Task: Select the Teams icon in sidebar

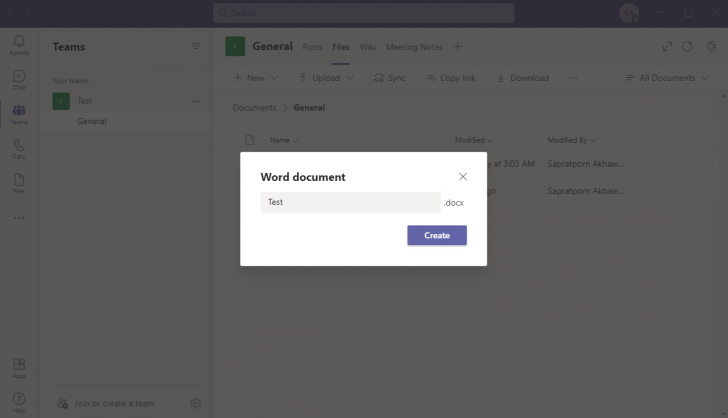Action: (19, 114)
